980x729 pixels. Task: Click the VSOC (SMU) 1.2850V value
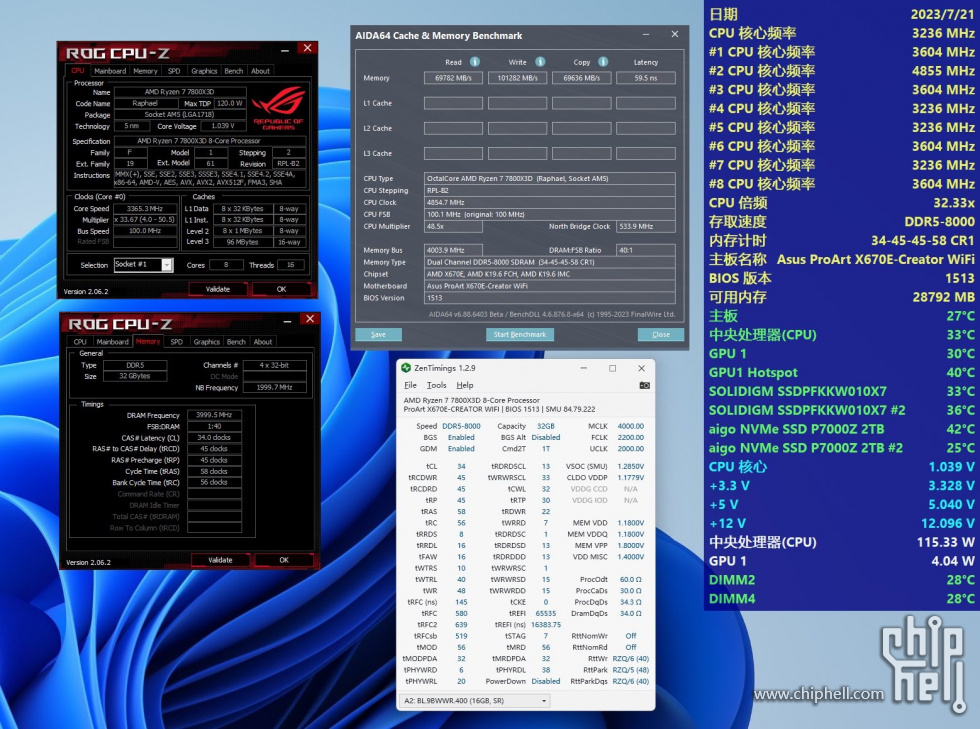pos(631,466)
